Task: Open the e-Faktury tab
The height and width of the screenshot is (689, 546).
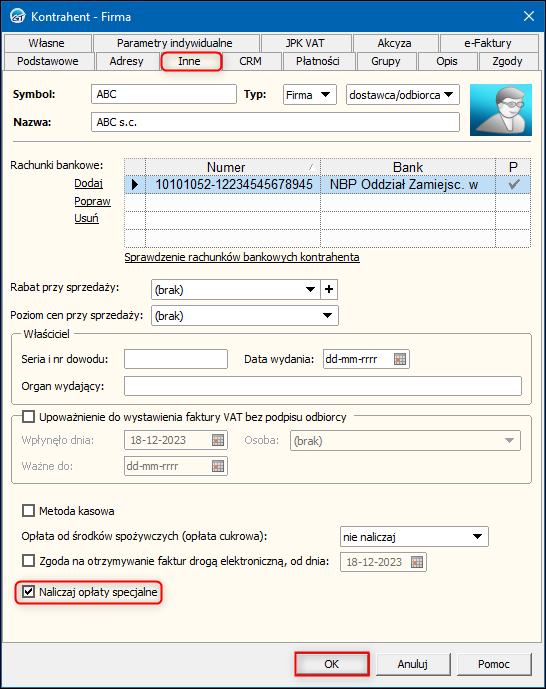Action: tap(488, 43)
